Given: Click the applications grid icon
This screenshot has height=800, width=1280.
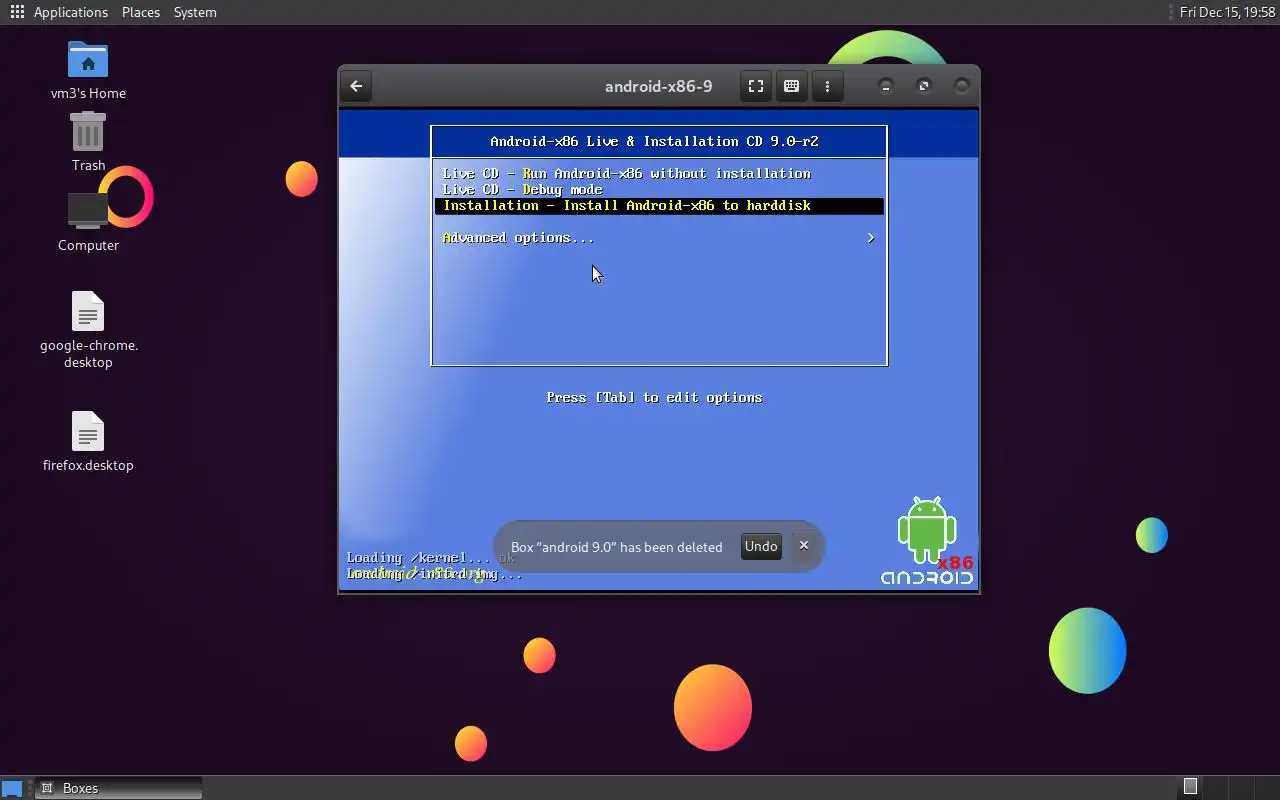Looking at the screenshot, I should (17, 12).
